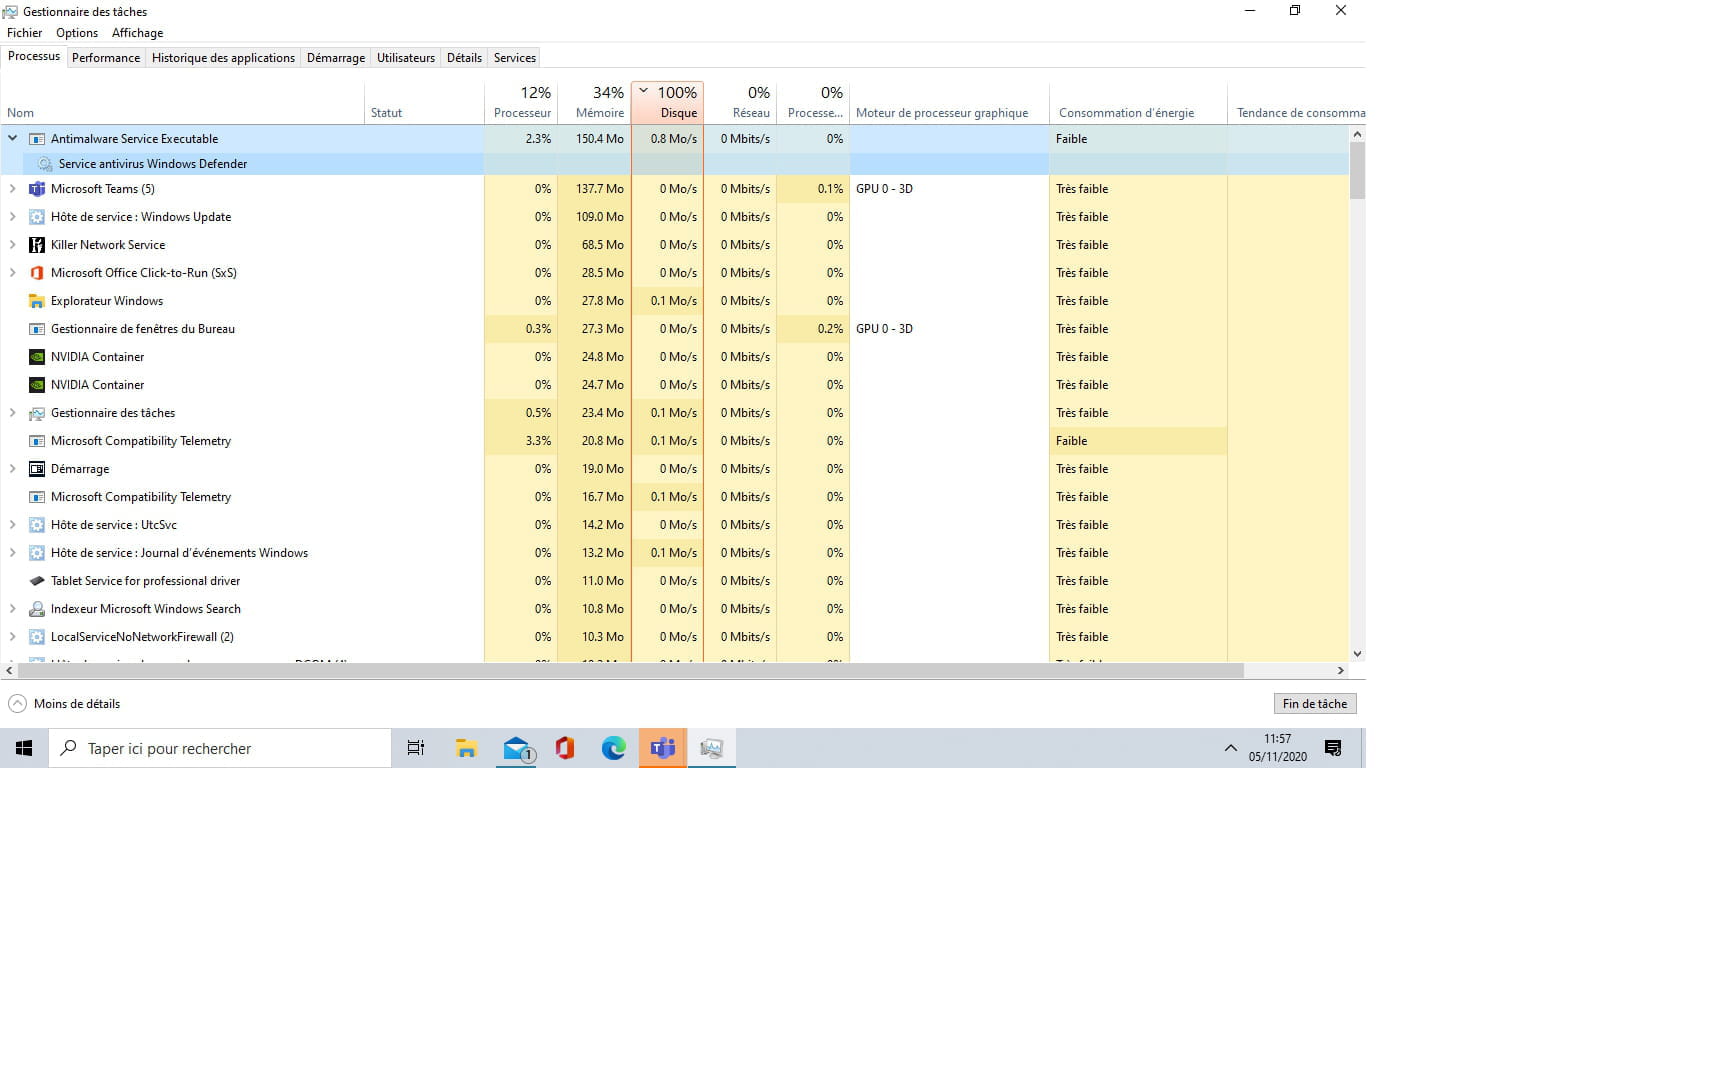Image resolution: width=1726 pixels, height=1092 pixels.
Task: Click the Gestionnaire de fenêtres du Bureau icon
Action: [x=37, y=329]
